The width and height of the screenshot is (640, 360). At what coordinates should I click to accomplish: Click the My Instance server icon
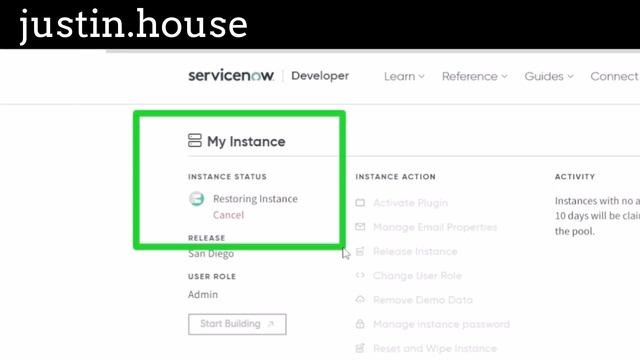195,140
